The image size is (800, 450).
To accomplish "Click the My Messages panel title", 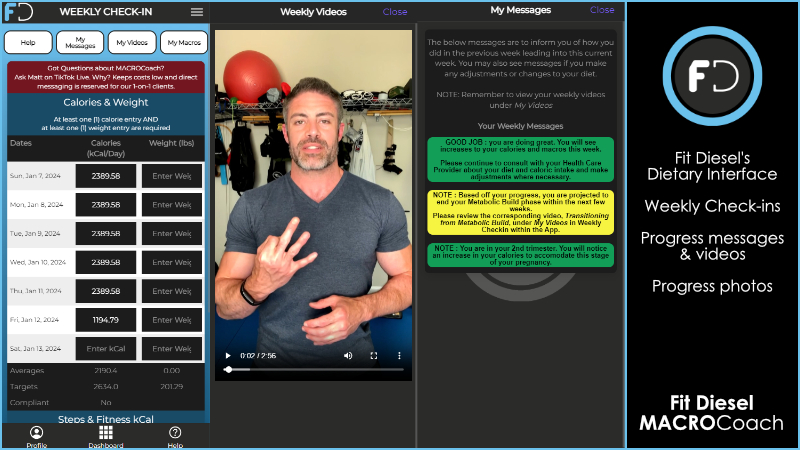I will coord(520,10).
